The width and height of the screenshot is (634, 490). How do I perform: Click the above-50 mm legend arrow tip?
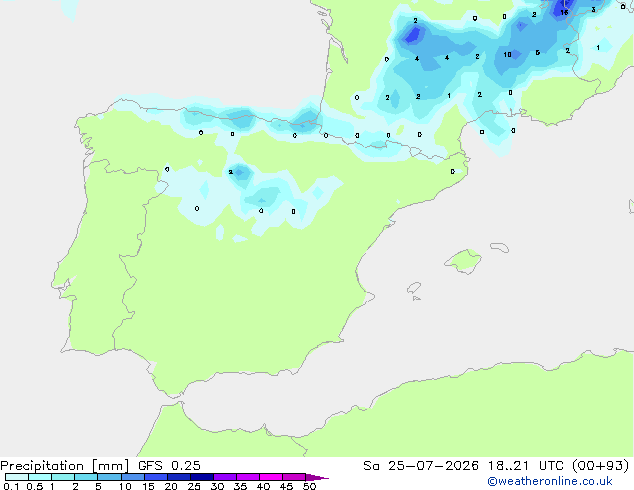317,477
